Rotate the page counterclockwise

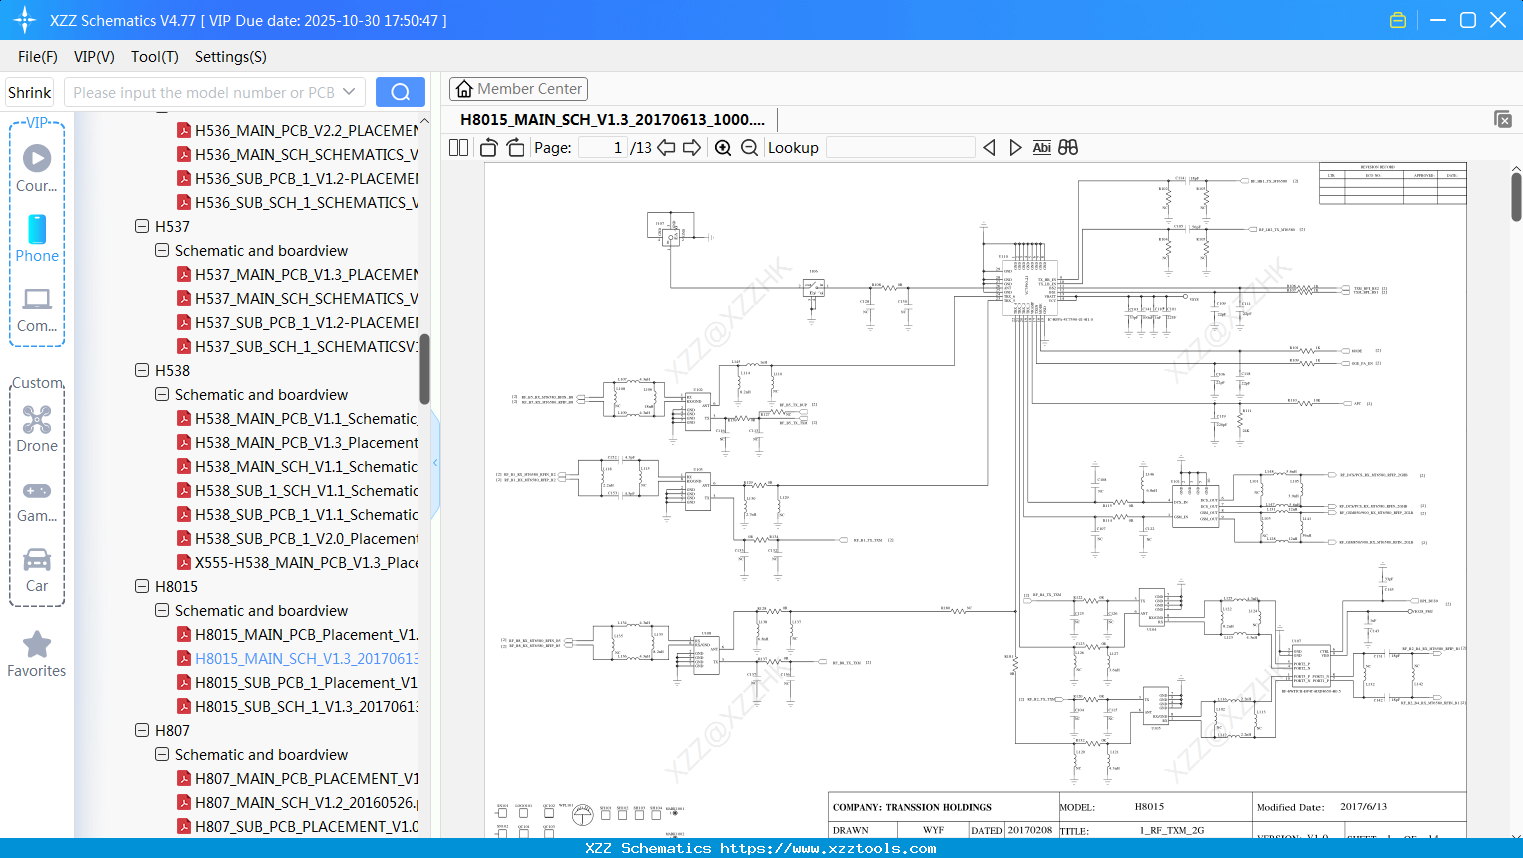tap(489, 148)
